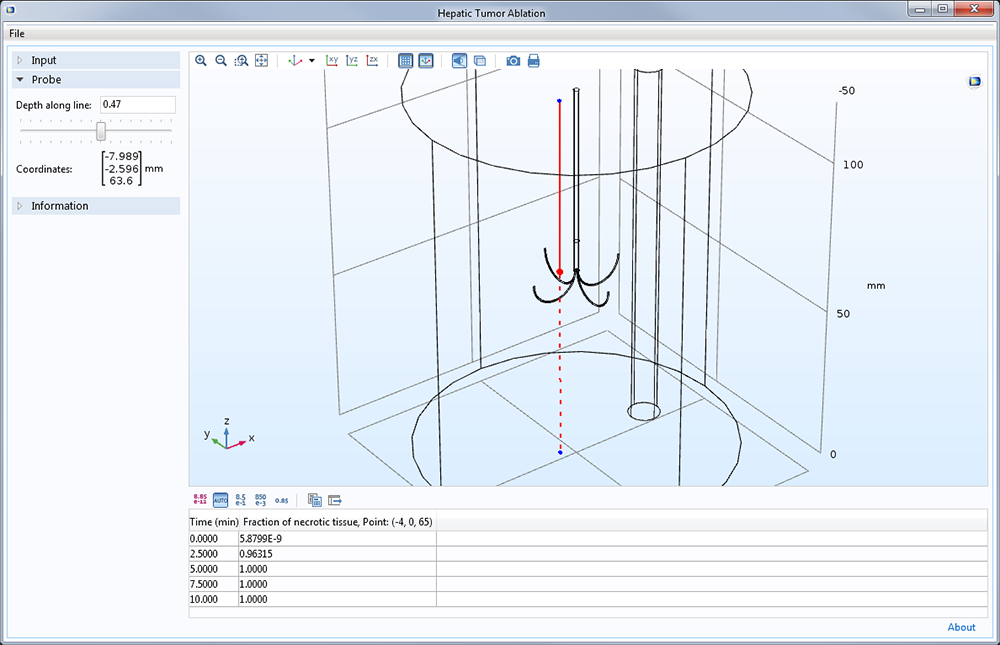The height and width of the screenshot is (645, 1000).
Task: Click the Zoom Extents icon
Action: click(261, 61)
